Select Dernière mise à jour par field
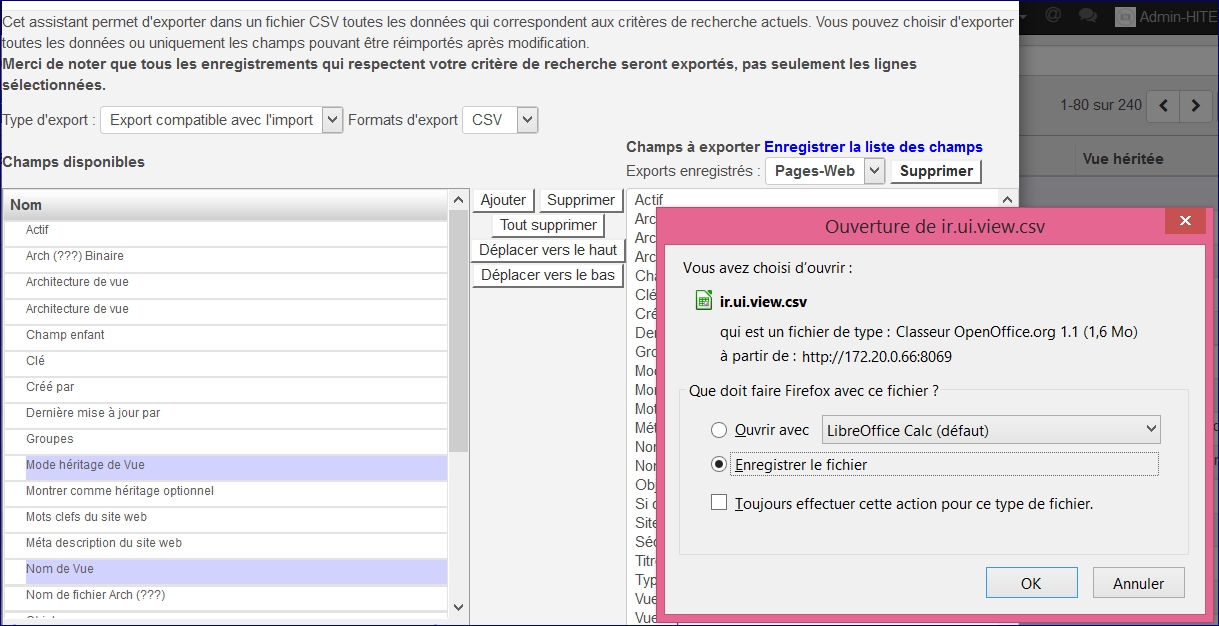Screen dimensions: 1219x626 pos(226,413)
